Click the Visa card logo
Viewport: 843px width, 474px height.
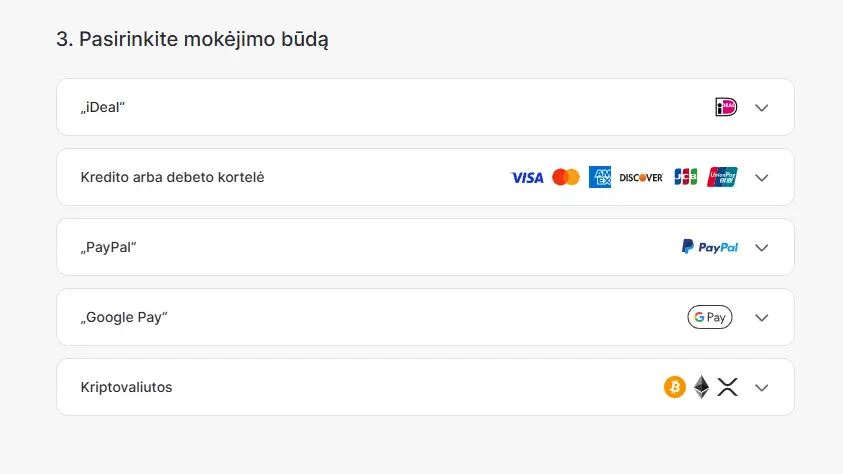coord(527,177)
